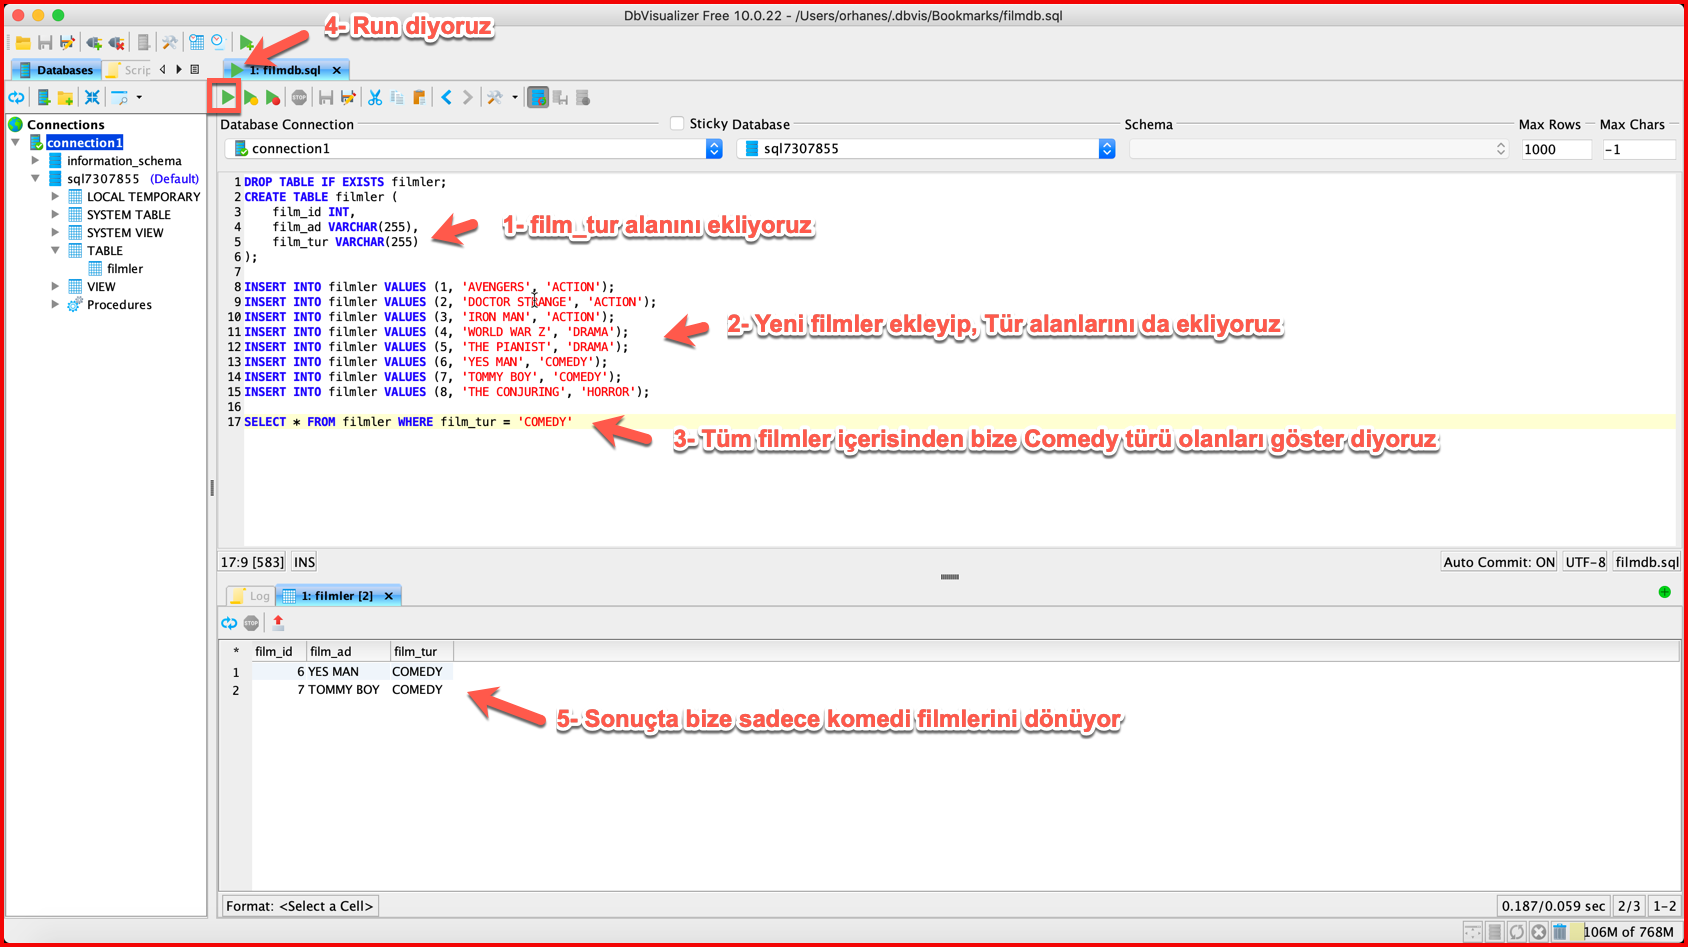This screenshot has height=948, width=1688.
Task: Click the garbage collection trash icon
Action: pos(1560,932)
